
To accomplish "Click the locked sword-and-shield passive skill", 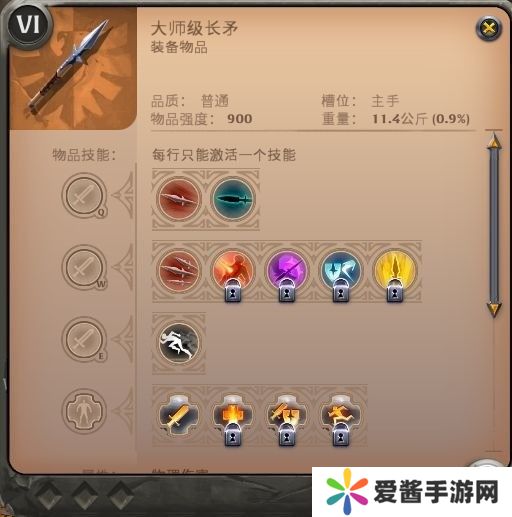I will coord(287,415).
